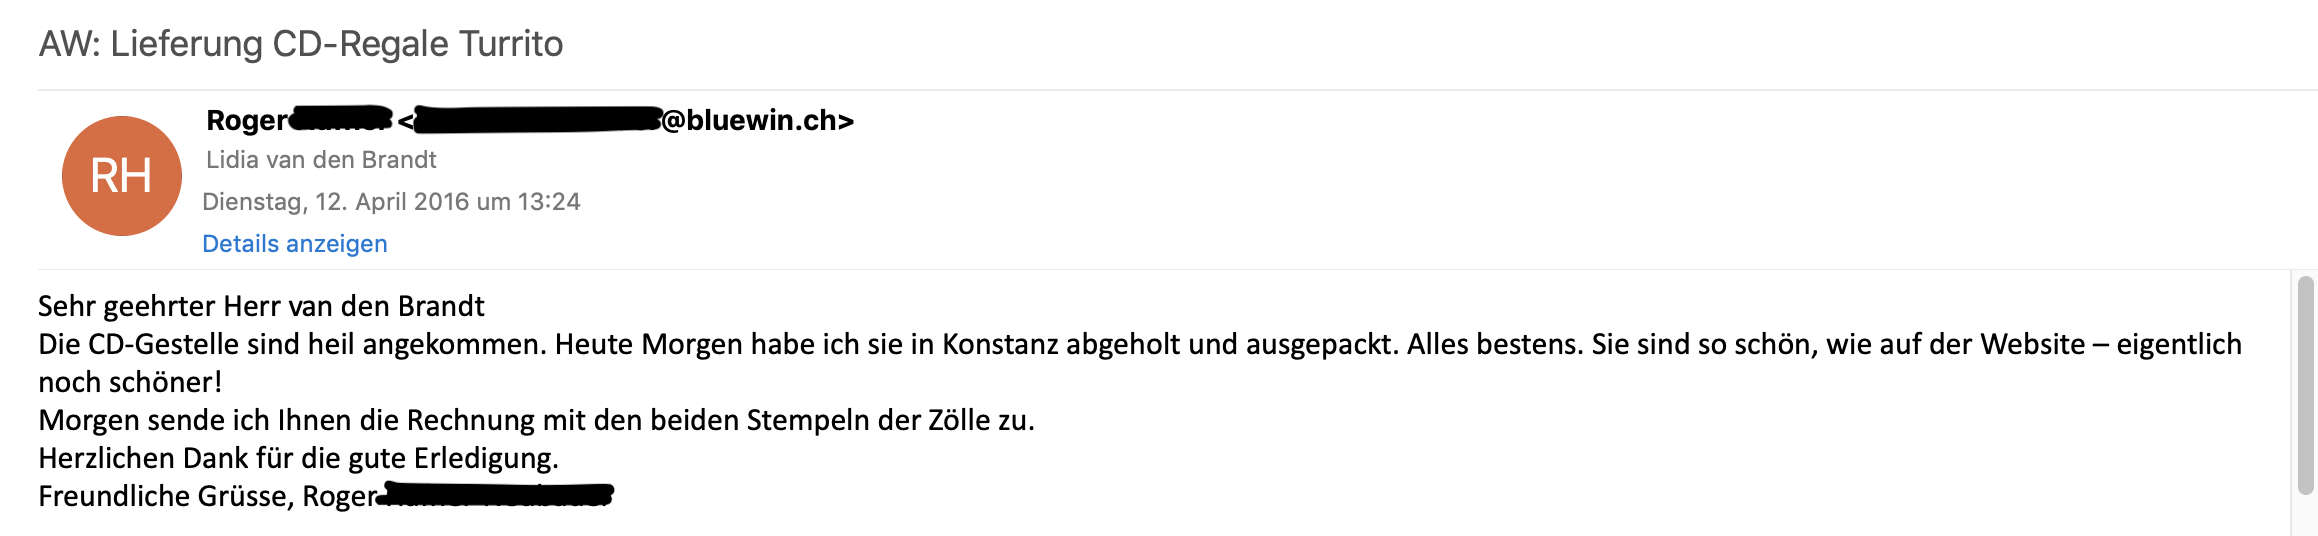
Task: Click the scrollbar track below the thumb
Action: tap(2305, 515)
